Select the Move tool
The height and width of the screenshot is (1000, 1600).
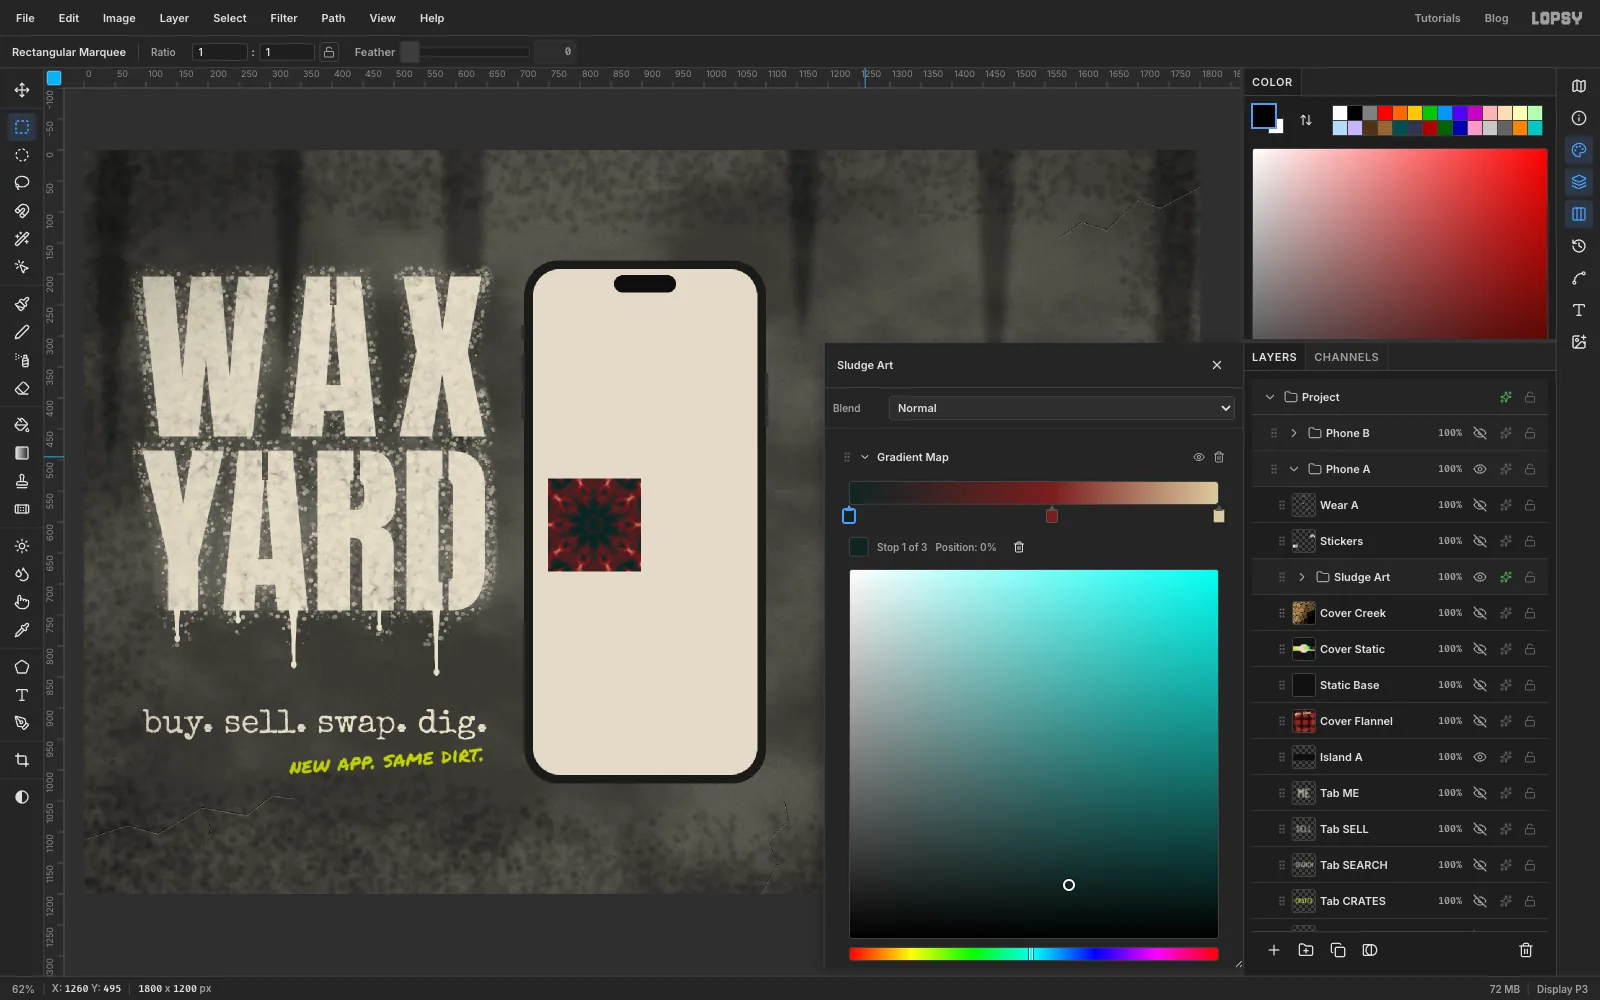click(x=22, y=90)
